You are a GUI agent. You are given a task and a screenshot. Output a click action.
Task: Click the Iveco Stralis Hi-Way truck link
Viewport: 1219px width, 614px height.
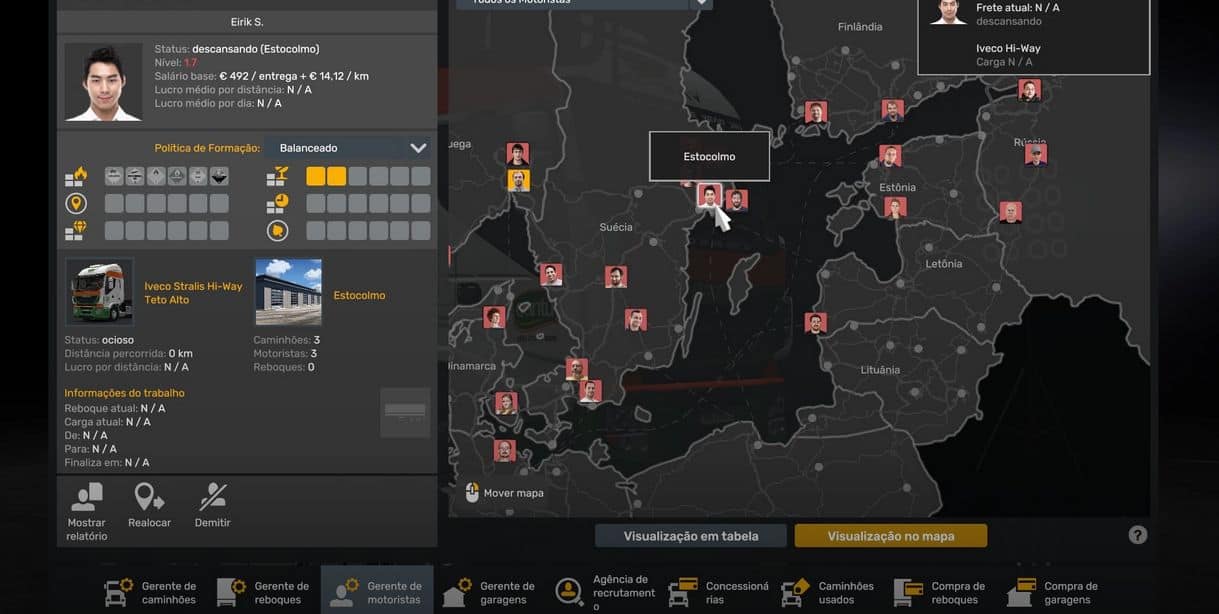click(193, 292)
